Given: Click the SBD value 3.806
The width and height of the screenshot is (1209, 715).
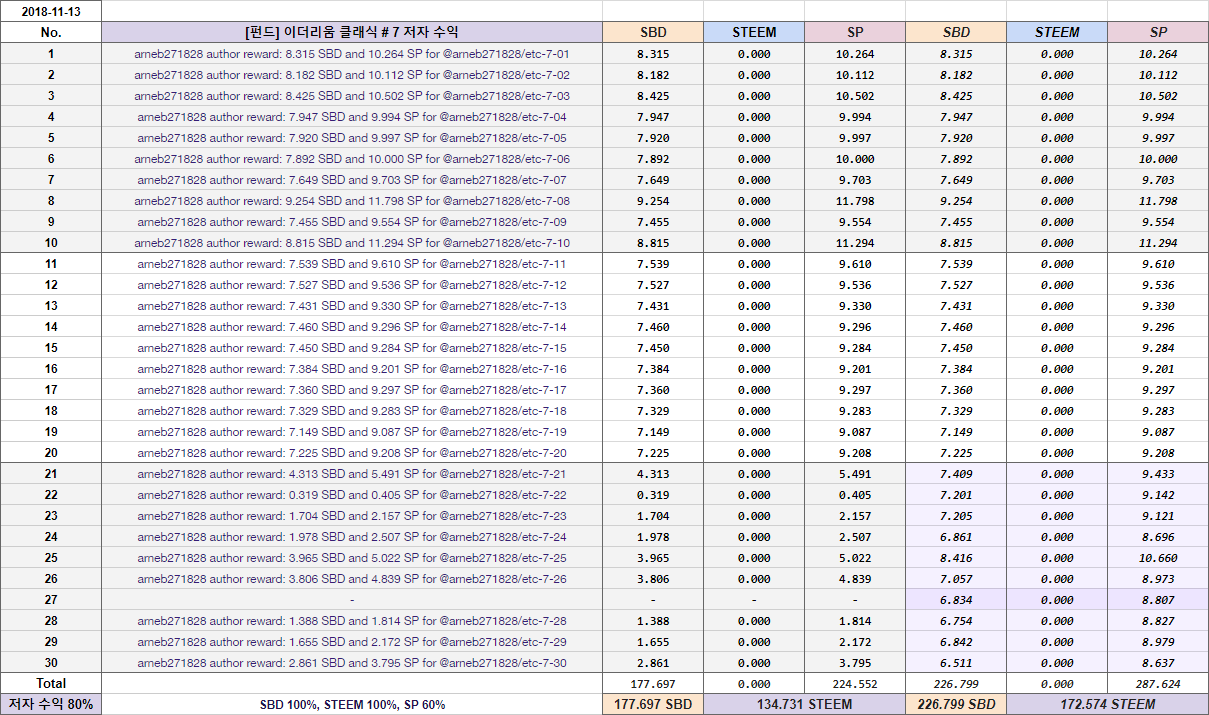Looking at the screenshot, I should [653, 579].
